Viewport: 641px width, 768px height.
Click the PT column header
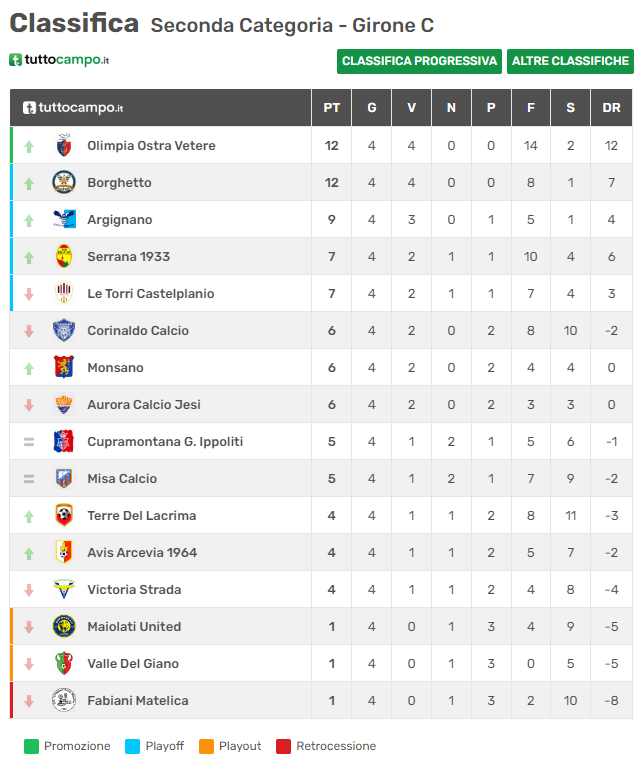pyautogui.click(x=332, y=108)
